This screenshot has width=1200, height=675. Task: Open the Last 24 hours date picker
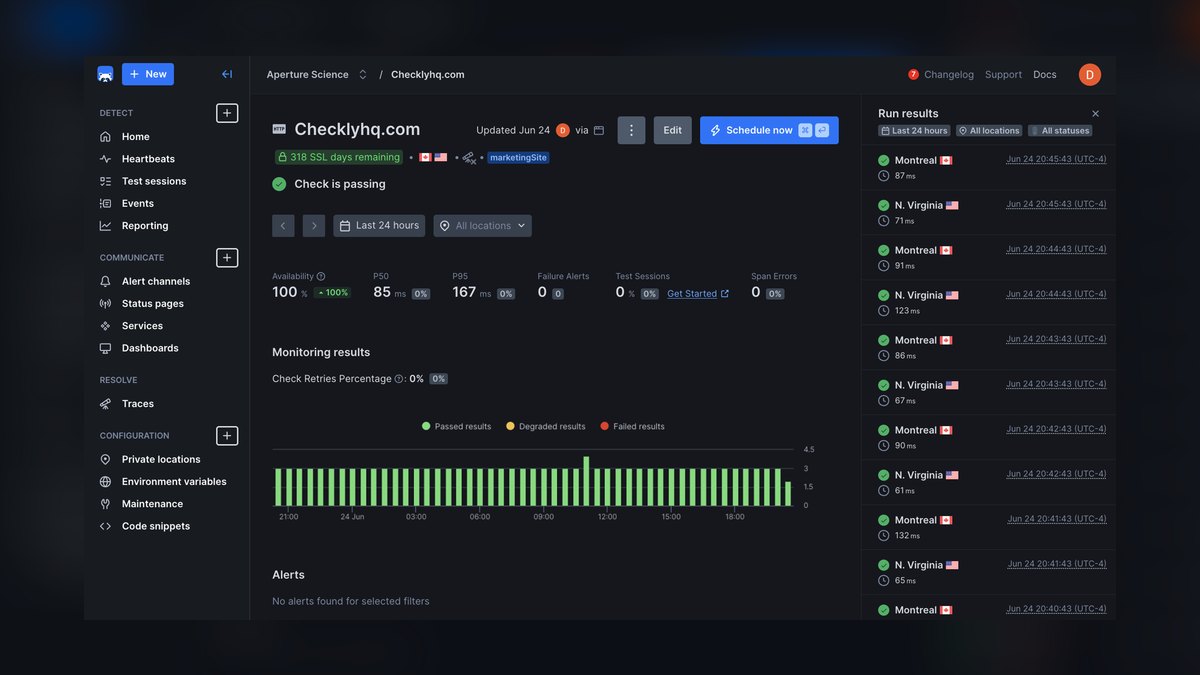pyautogui.click(x=379, y=226)
